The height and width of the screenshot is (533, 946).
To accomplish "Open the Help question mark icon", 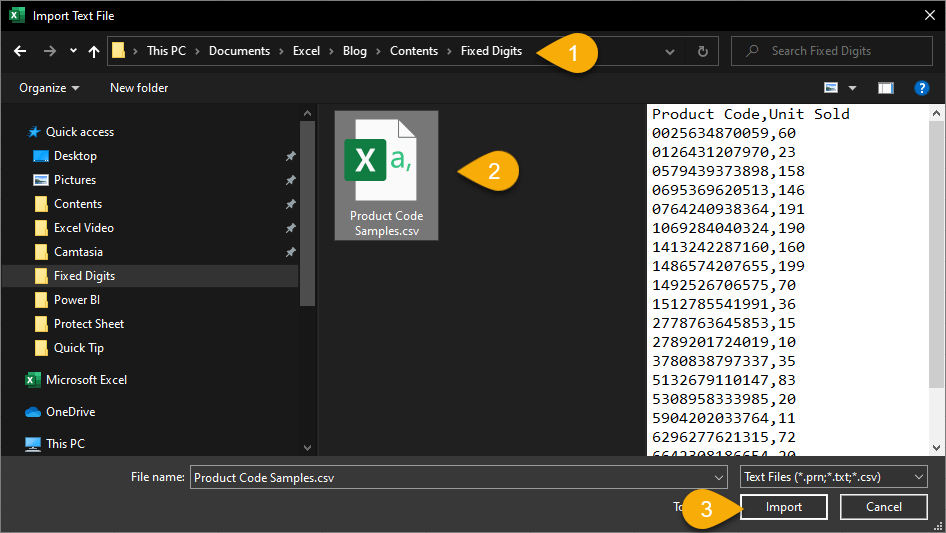I will point(922,88).
